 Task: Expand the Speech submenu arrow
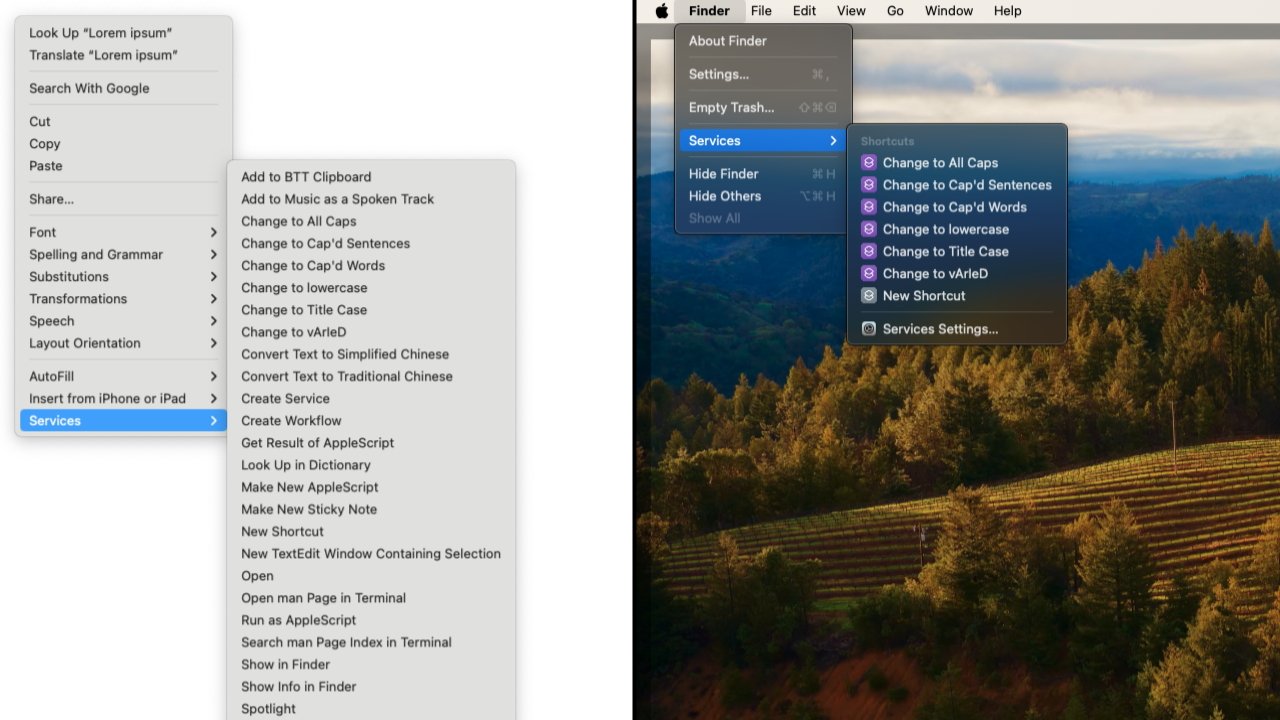tap(213, 321)
